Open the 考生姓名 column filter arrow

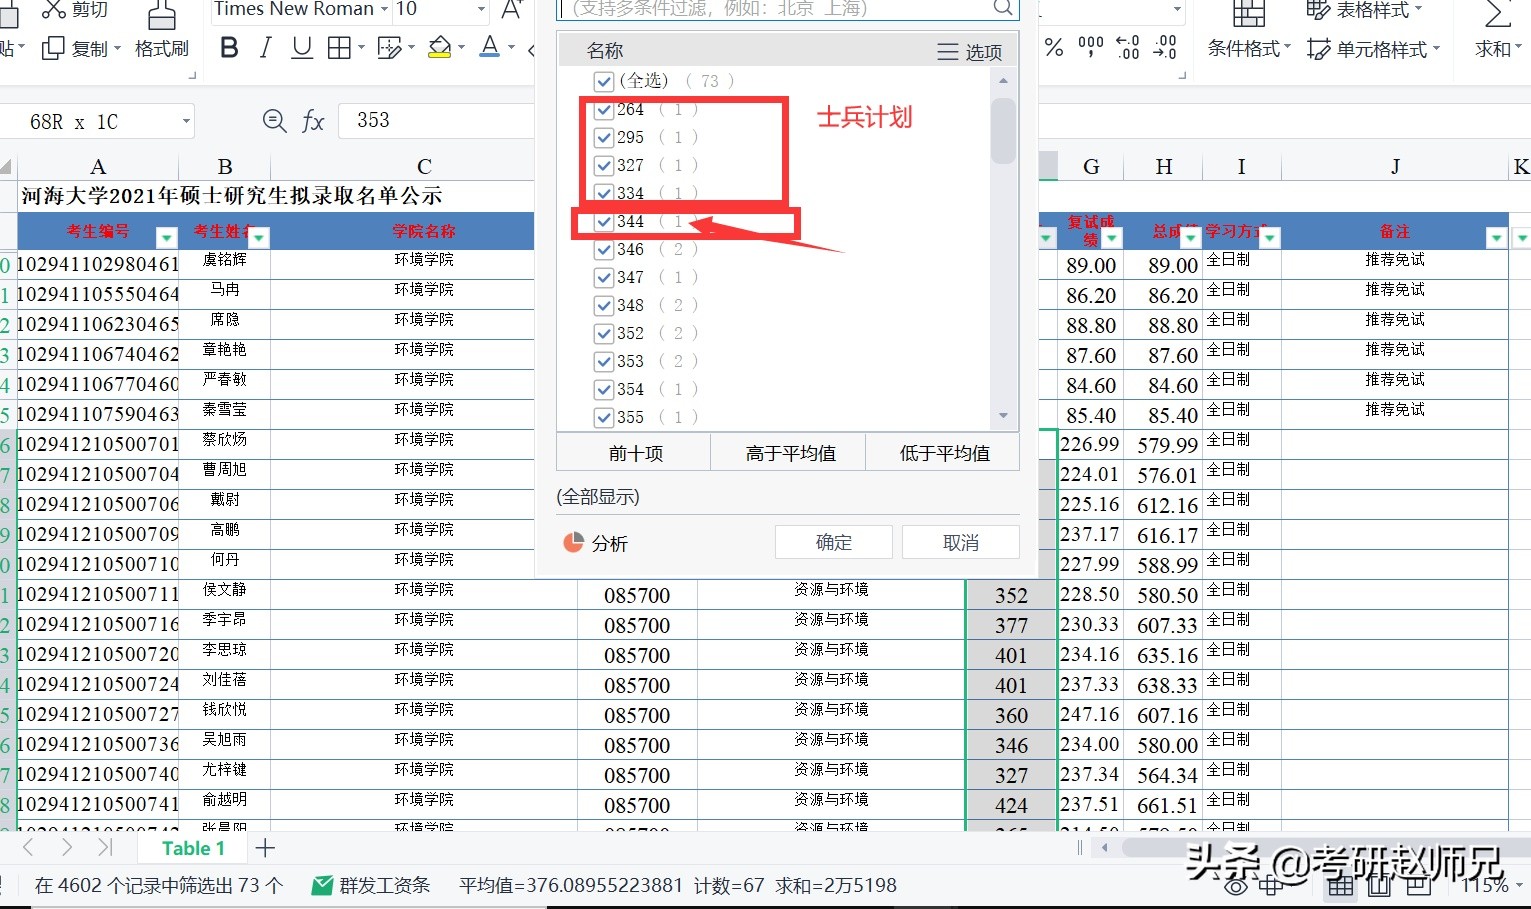(x=259, y=237)
